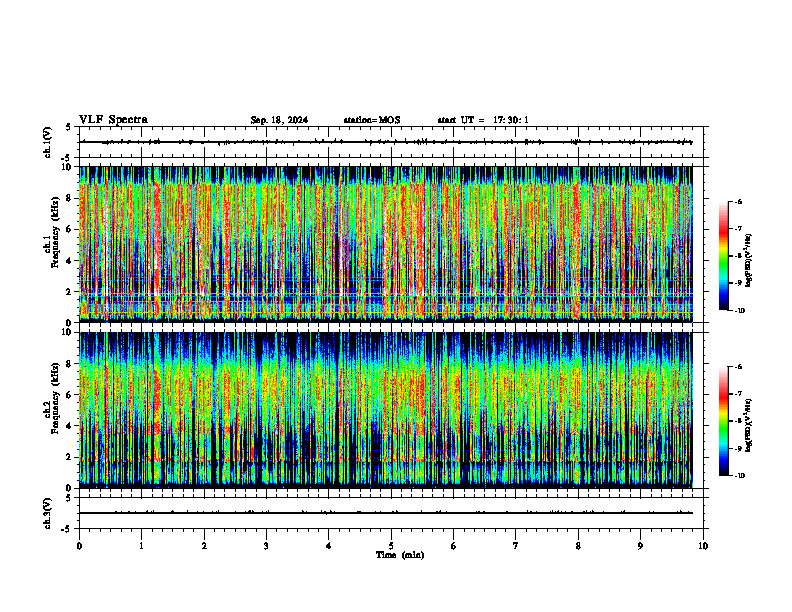Select the "start UT = 17:30: 1" text
The height and width of the screenshot is (612, 792).
483,120
